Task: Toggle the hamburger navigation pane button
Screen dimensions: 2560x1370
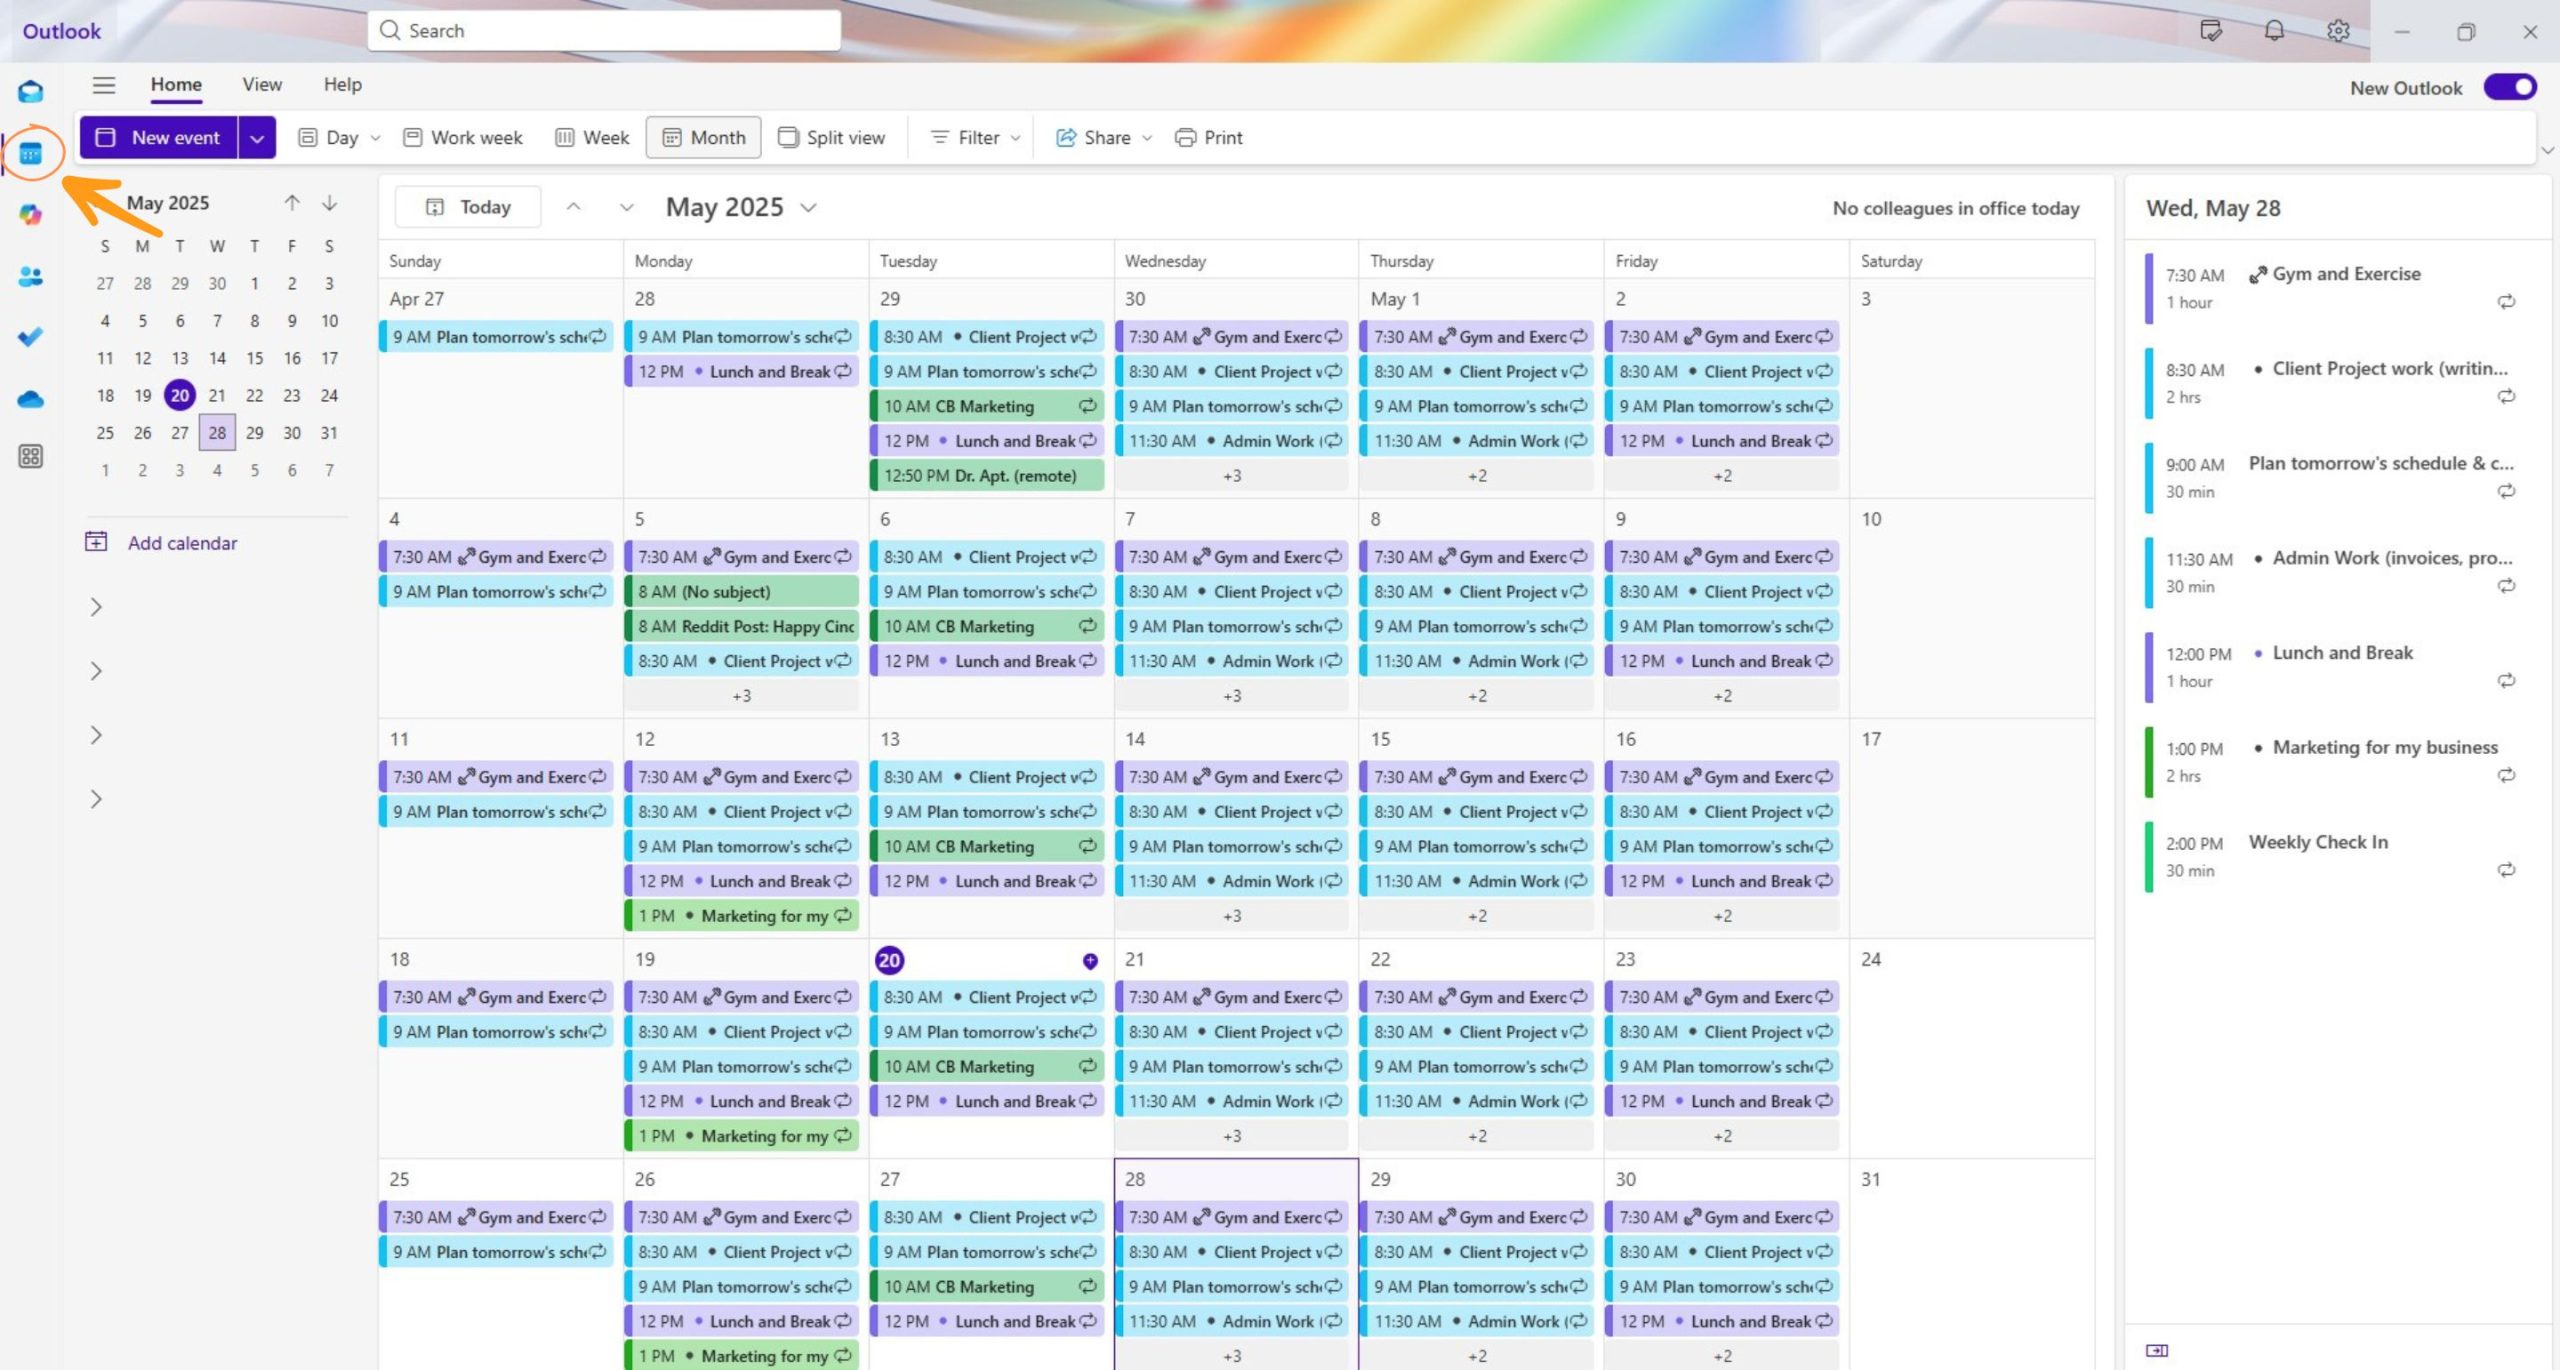Action: [104, 85]
